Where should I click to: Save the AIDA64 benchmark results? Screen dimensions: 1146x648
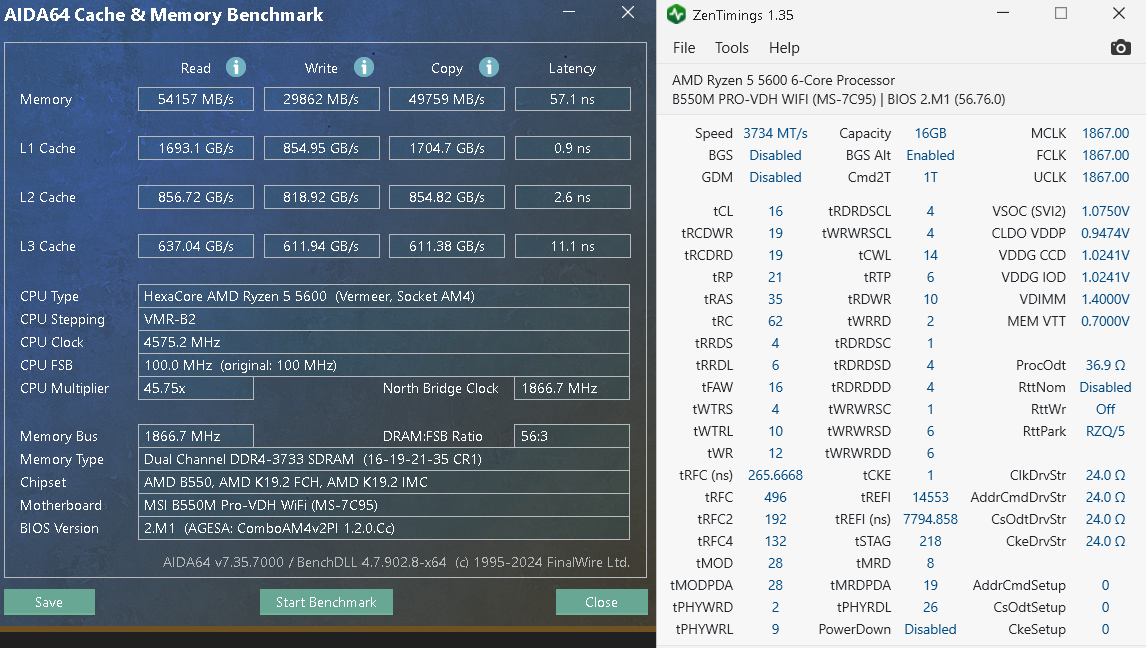(49, 602)
